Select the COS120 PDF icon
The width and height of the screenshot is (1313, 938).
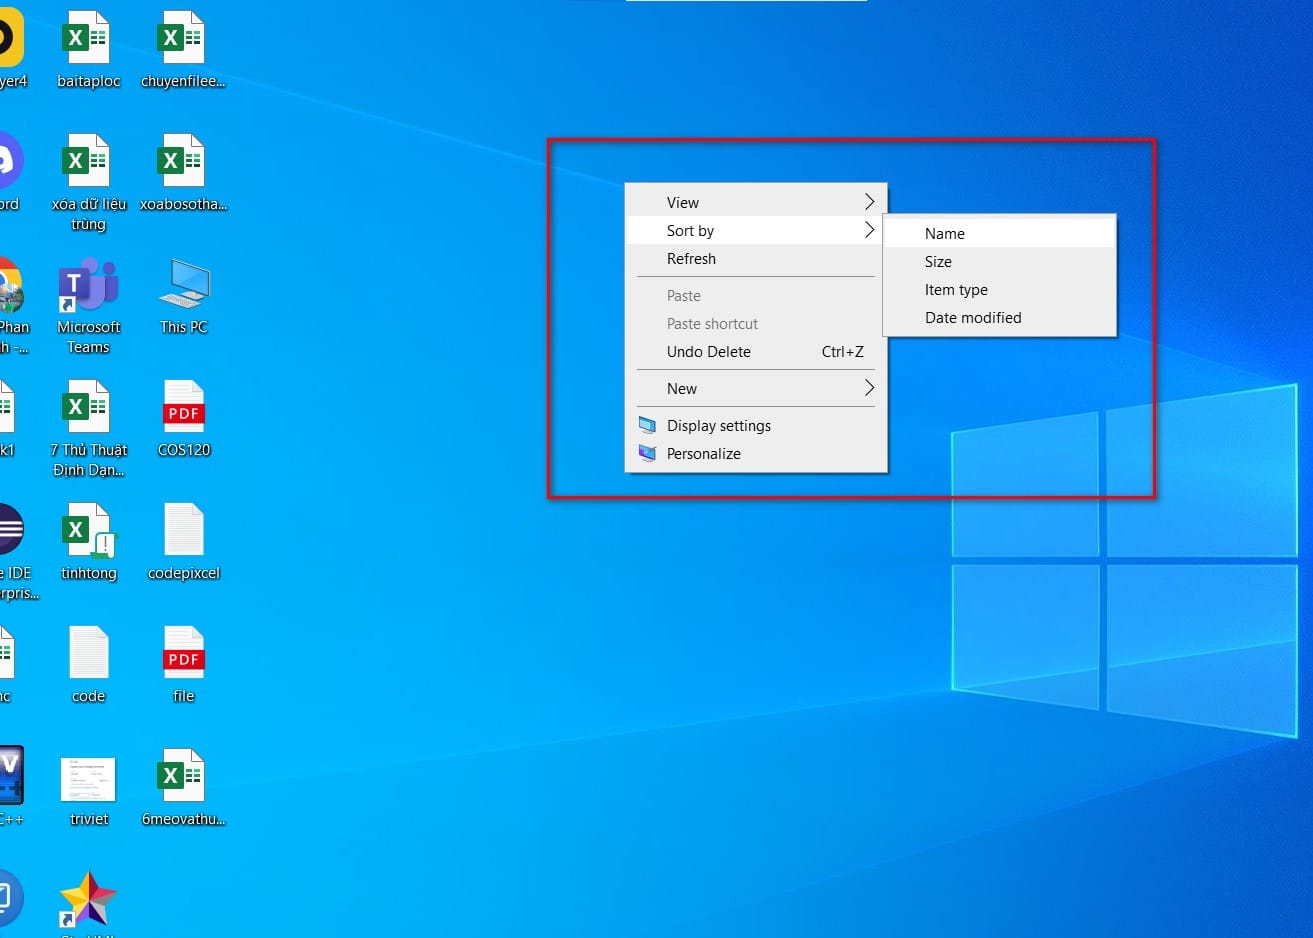(x=184, y=407)
